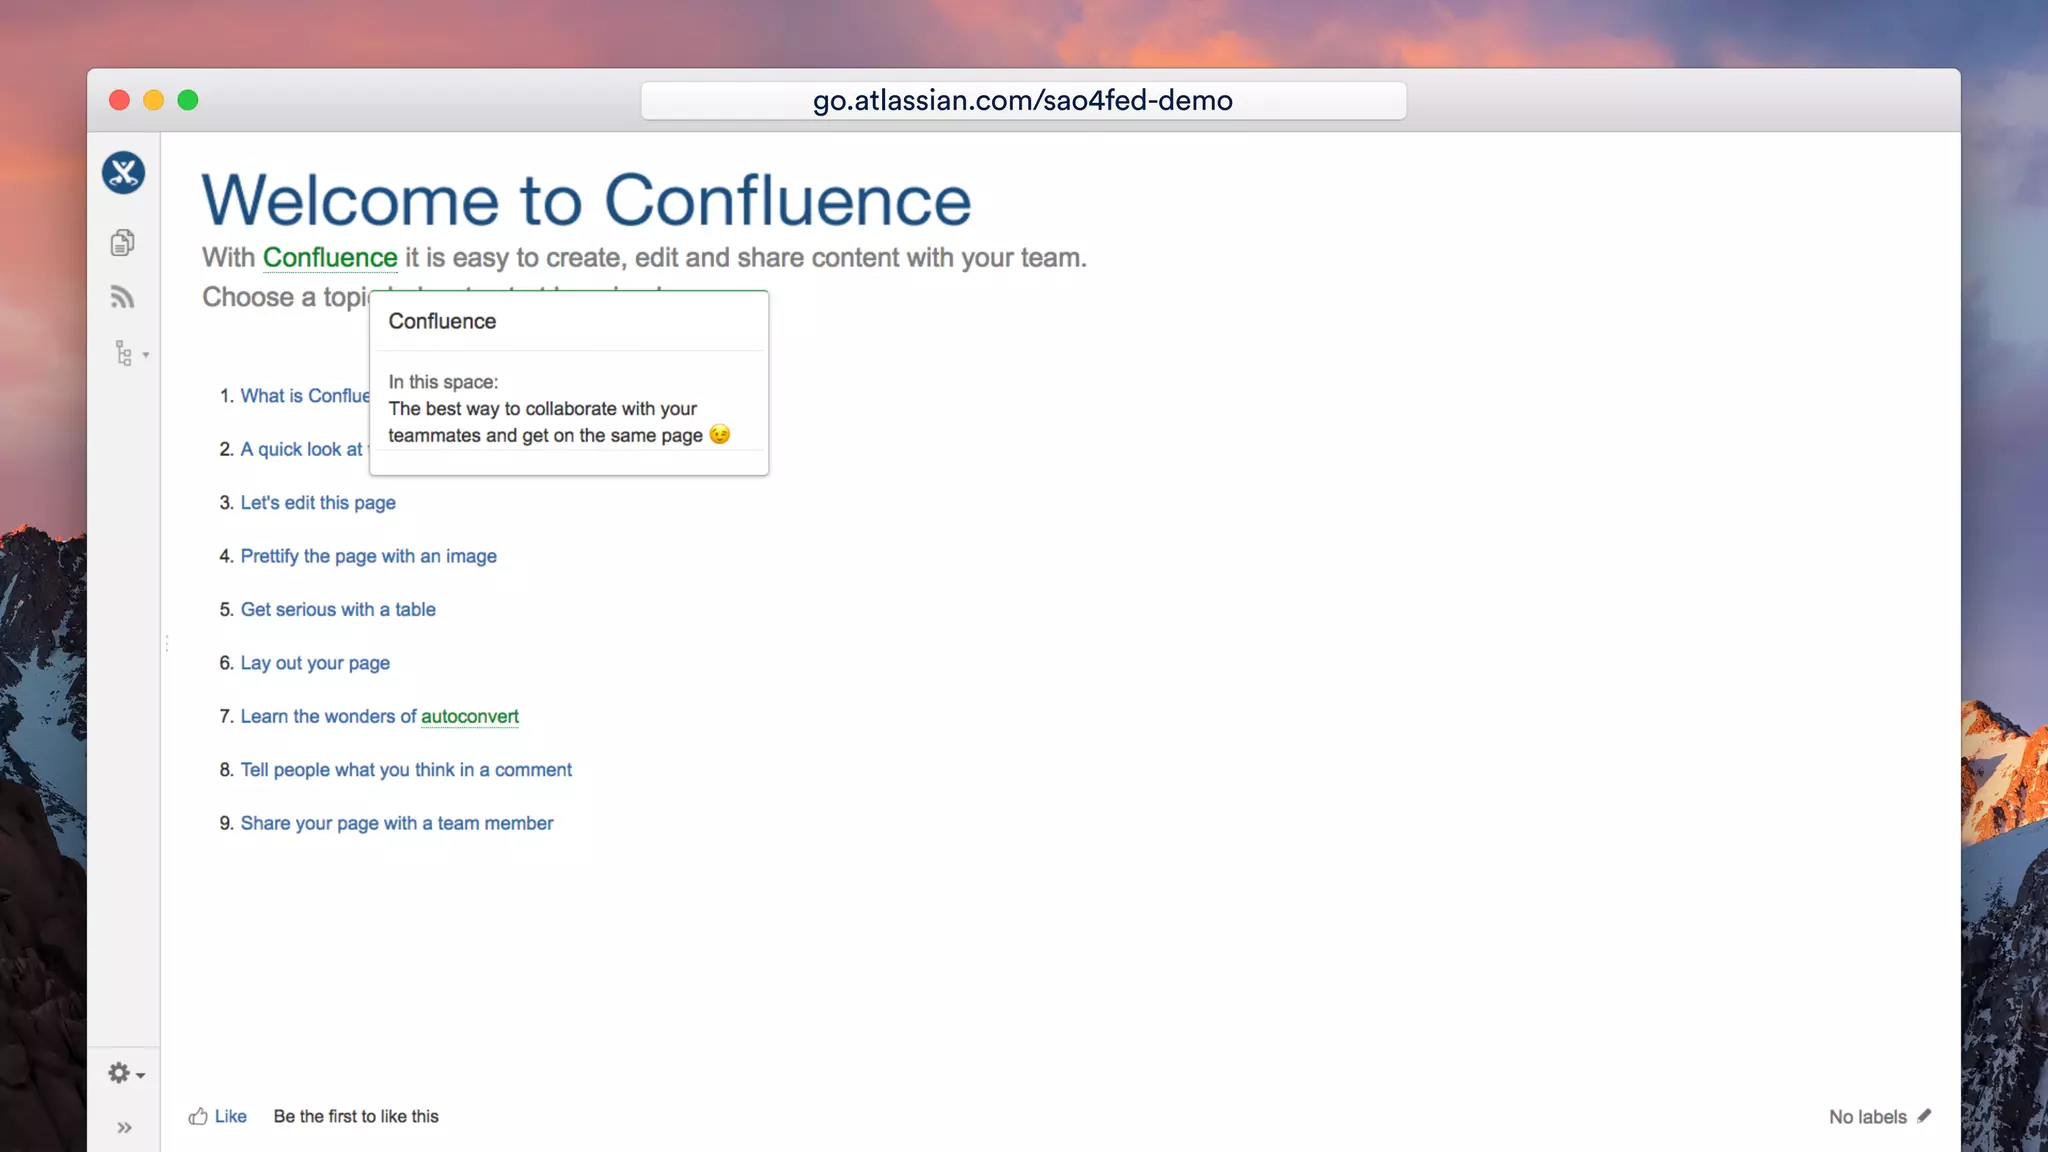2048x1152 pixels.
Task: Click 'In this space:' text in popup
Action: 443,382
